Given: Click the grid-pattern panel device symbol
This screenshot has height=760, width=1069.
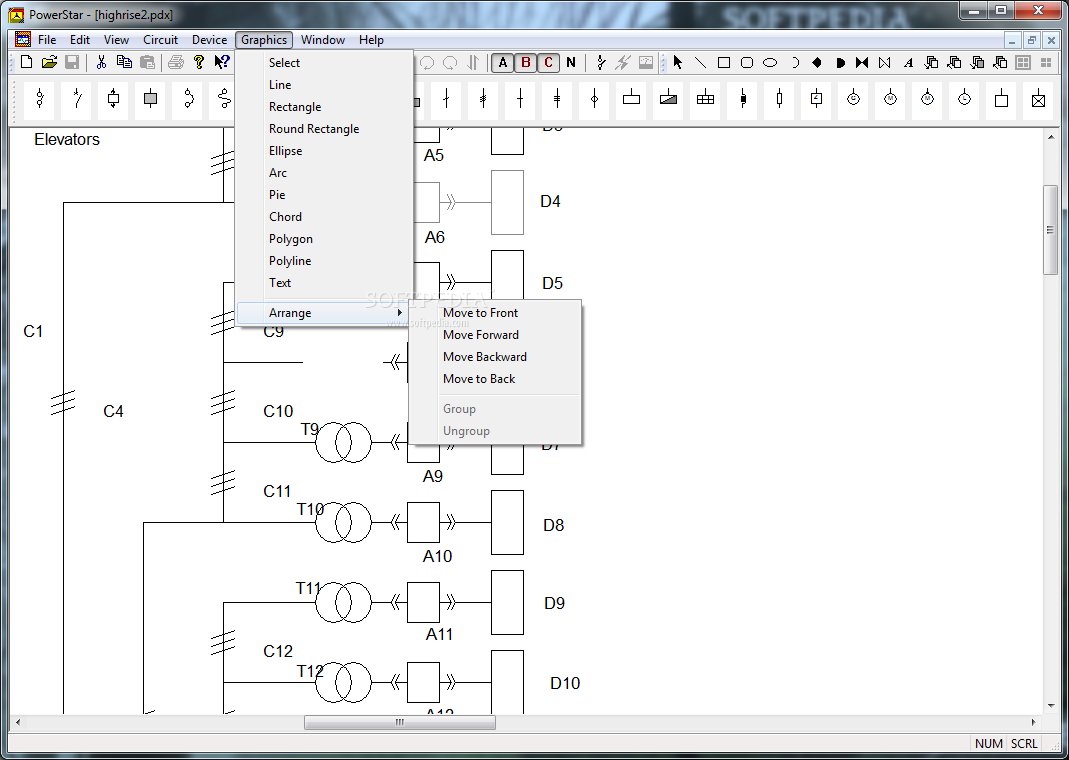Looking at the screenshot, I should tap(706, 100).
